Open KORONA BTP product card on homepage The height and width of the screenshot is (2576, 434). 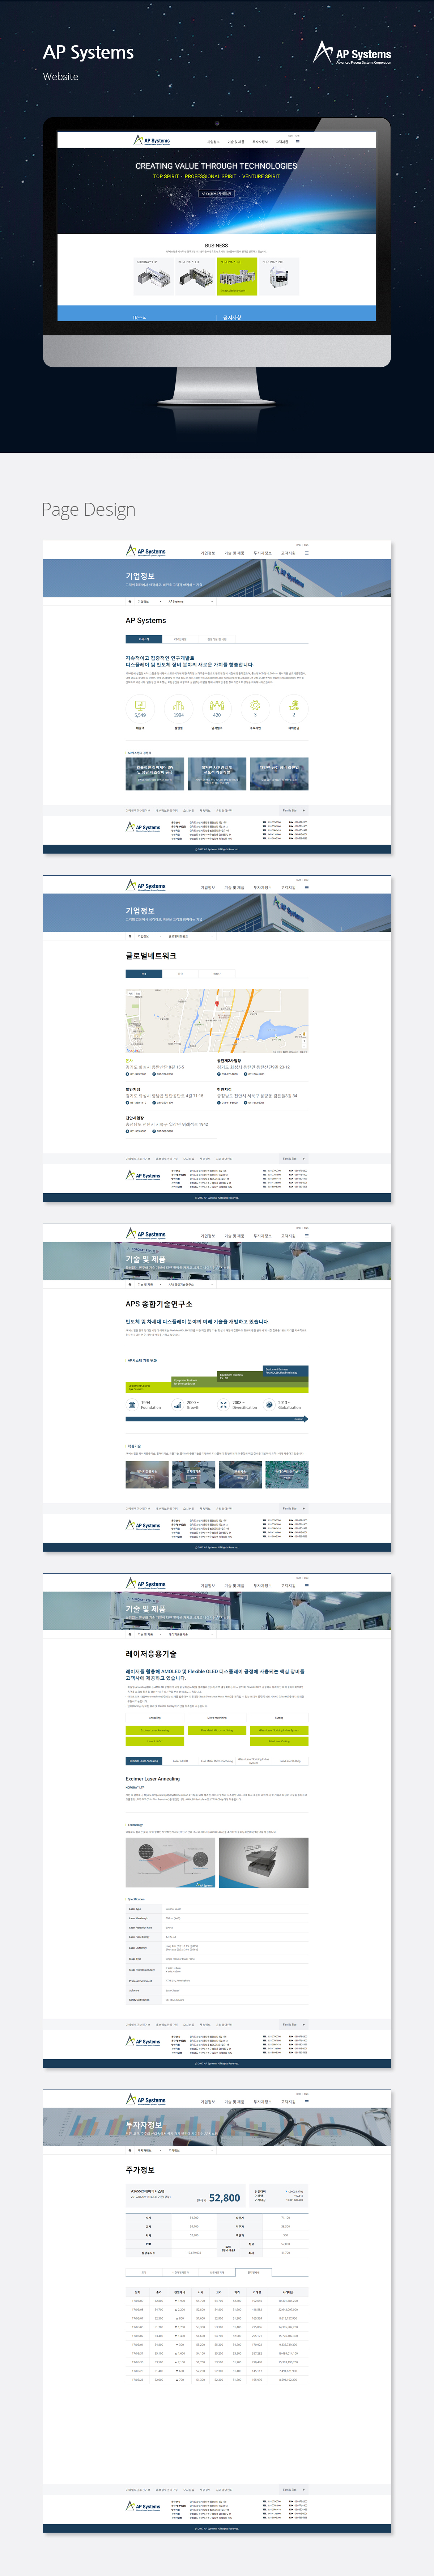[x=279, y=277]
